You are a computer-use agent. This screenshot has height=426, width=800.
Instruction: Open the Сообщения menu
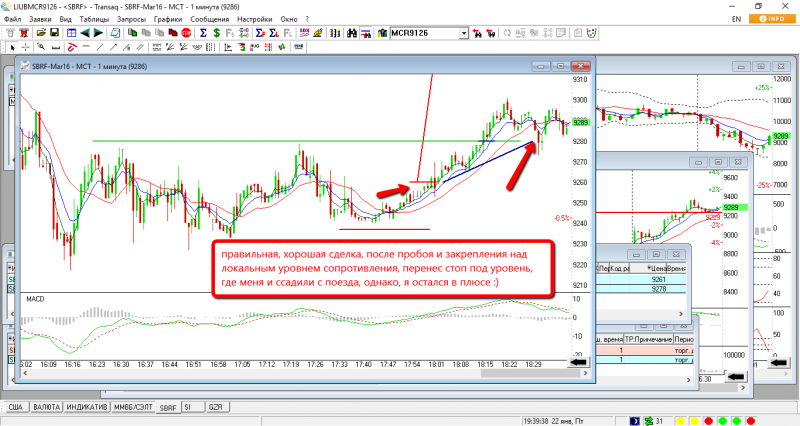[210, 19]
